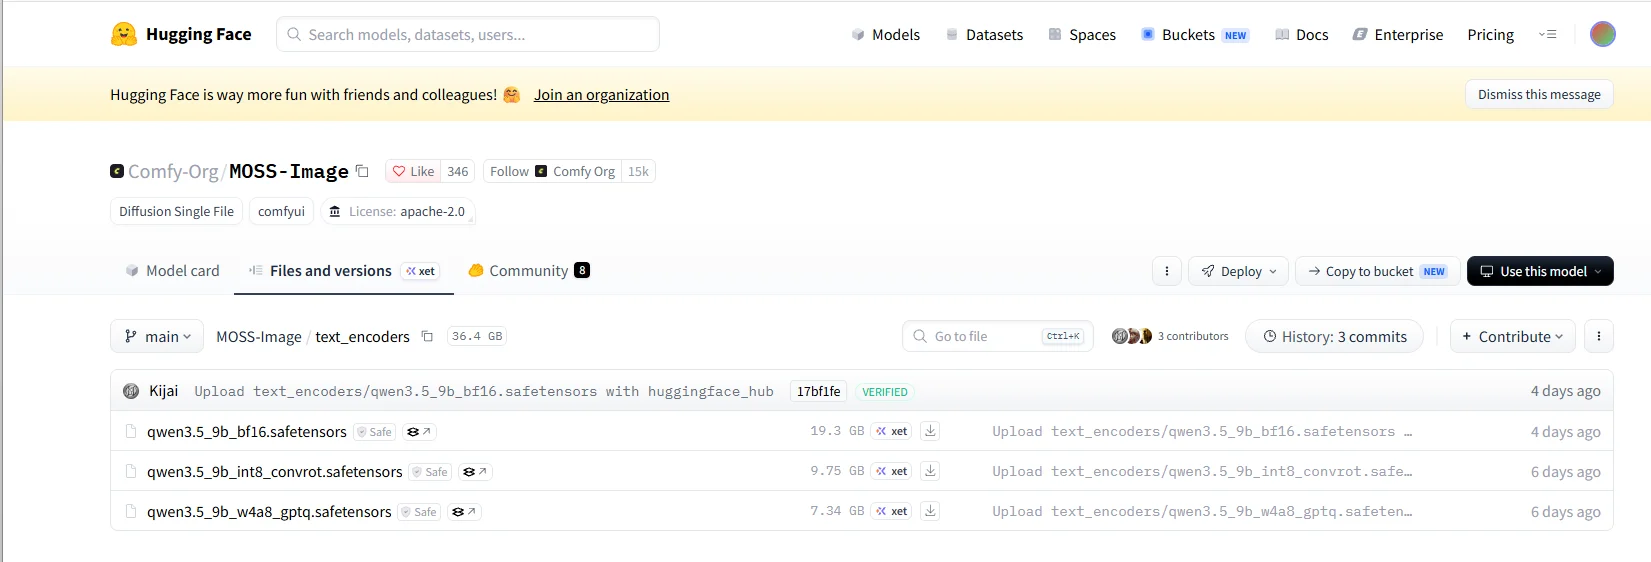
Task: Click the VERIFIED commit badge
Action: 885,392
